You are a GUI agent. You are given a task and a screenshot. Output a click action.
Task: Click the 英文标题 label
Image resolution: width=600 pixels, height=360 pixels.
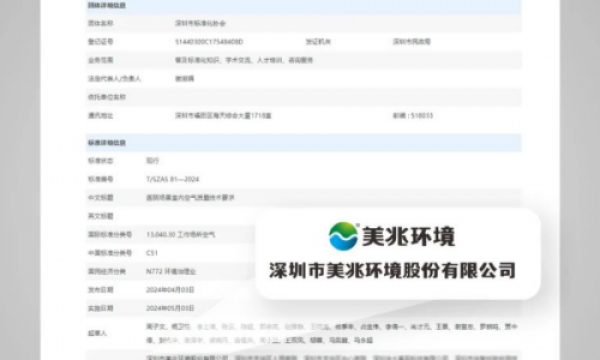point(101,216)
